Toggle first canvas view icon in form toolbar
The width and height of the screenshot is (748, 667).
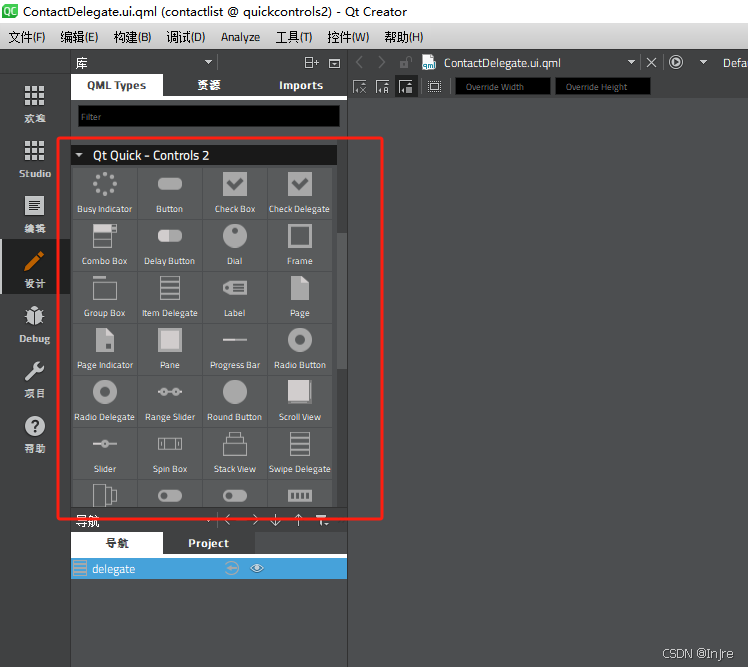(360, 87)
